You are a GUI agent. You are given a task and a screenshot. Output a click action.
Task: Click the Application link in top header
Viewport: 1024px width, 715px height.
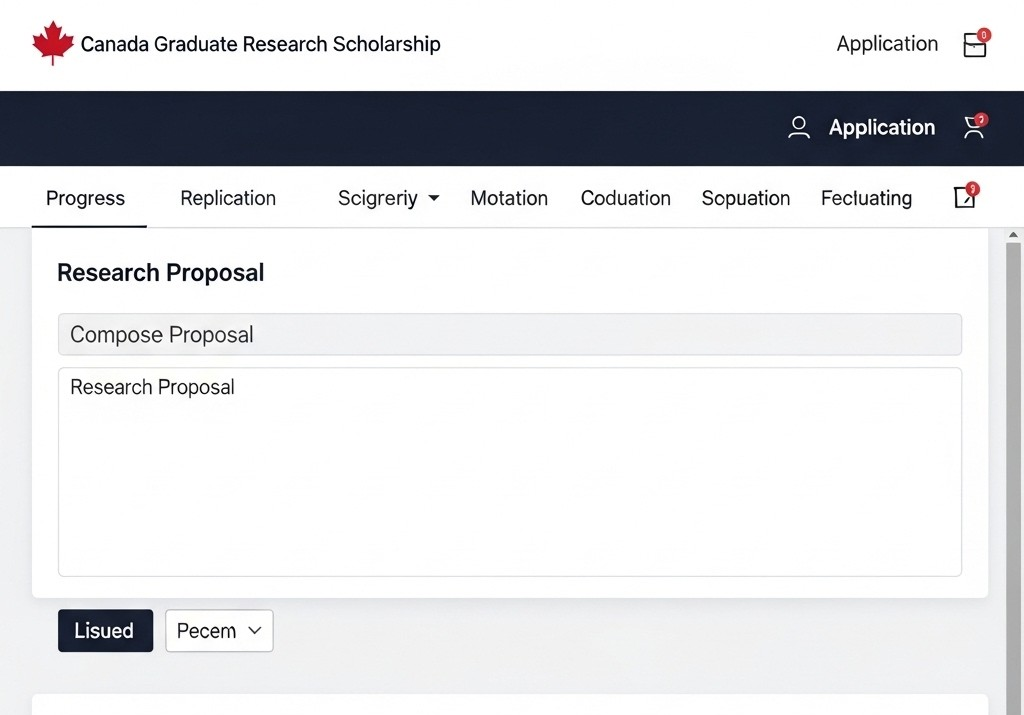[887, 44]
